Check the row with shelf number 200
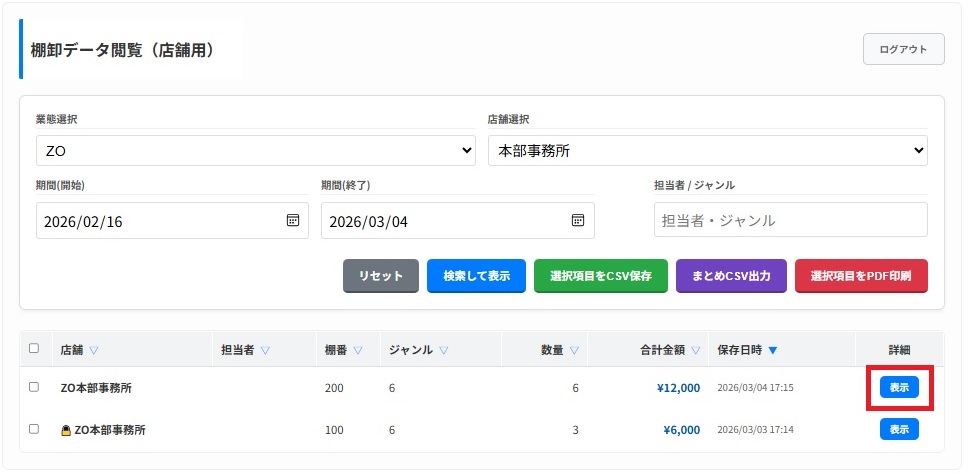Screen dimensions: 968x474 tap(34, 387)
